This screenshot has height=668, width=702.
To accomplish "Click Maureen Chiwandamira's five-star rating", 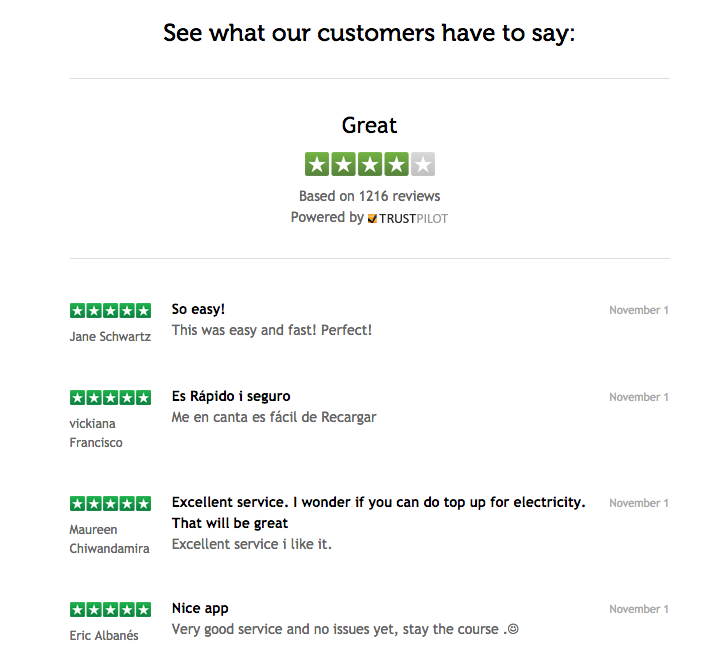I will click(110, 503).
